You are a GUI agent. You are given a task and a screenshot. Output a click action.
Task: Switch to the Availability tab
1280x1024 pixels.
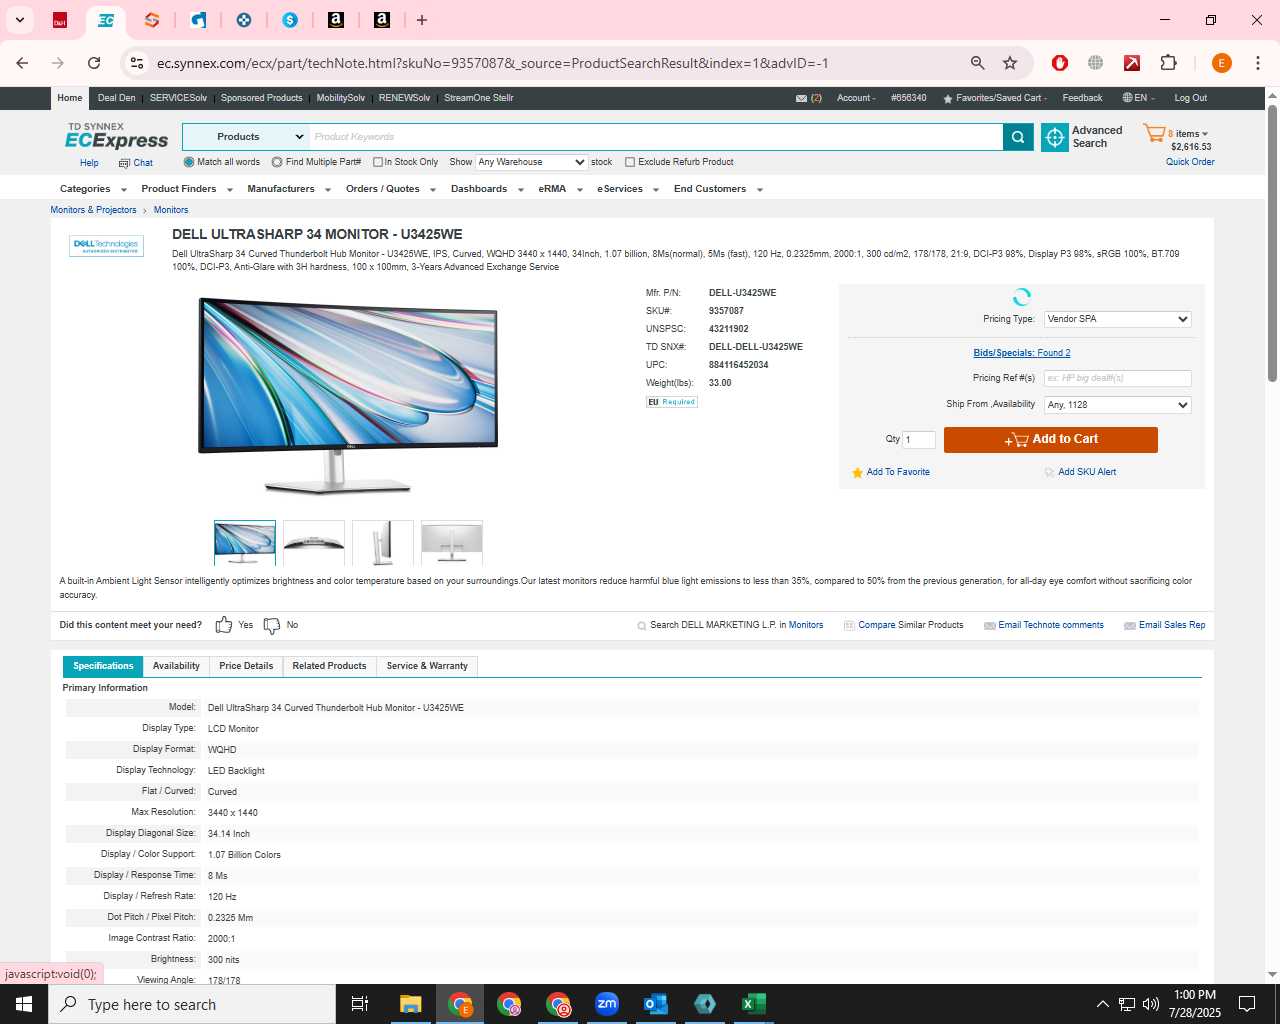click(176, 666)
